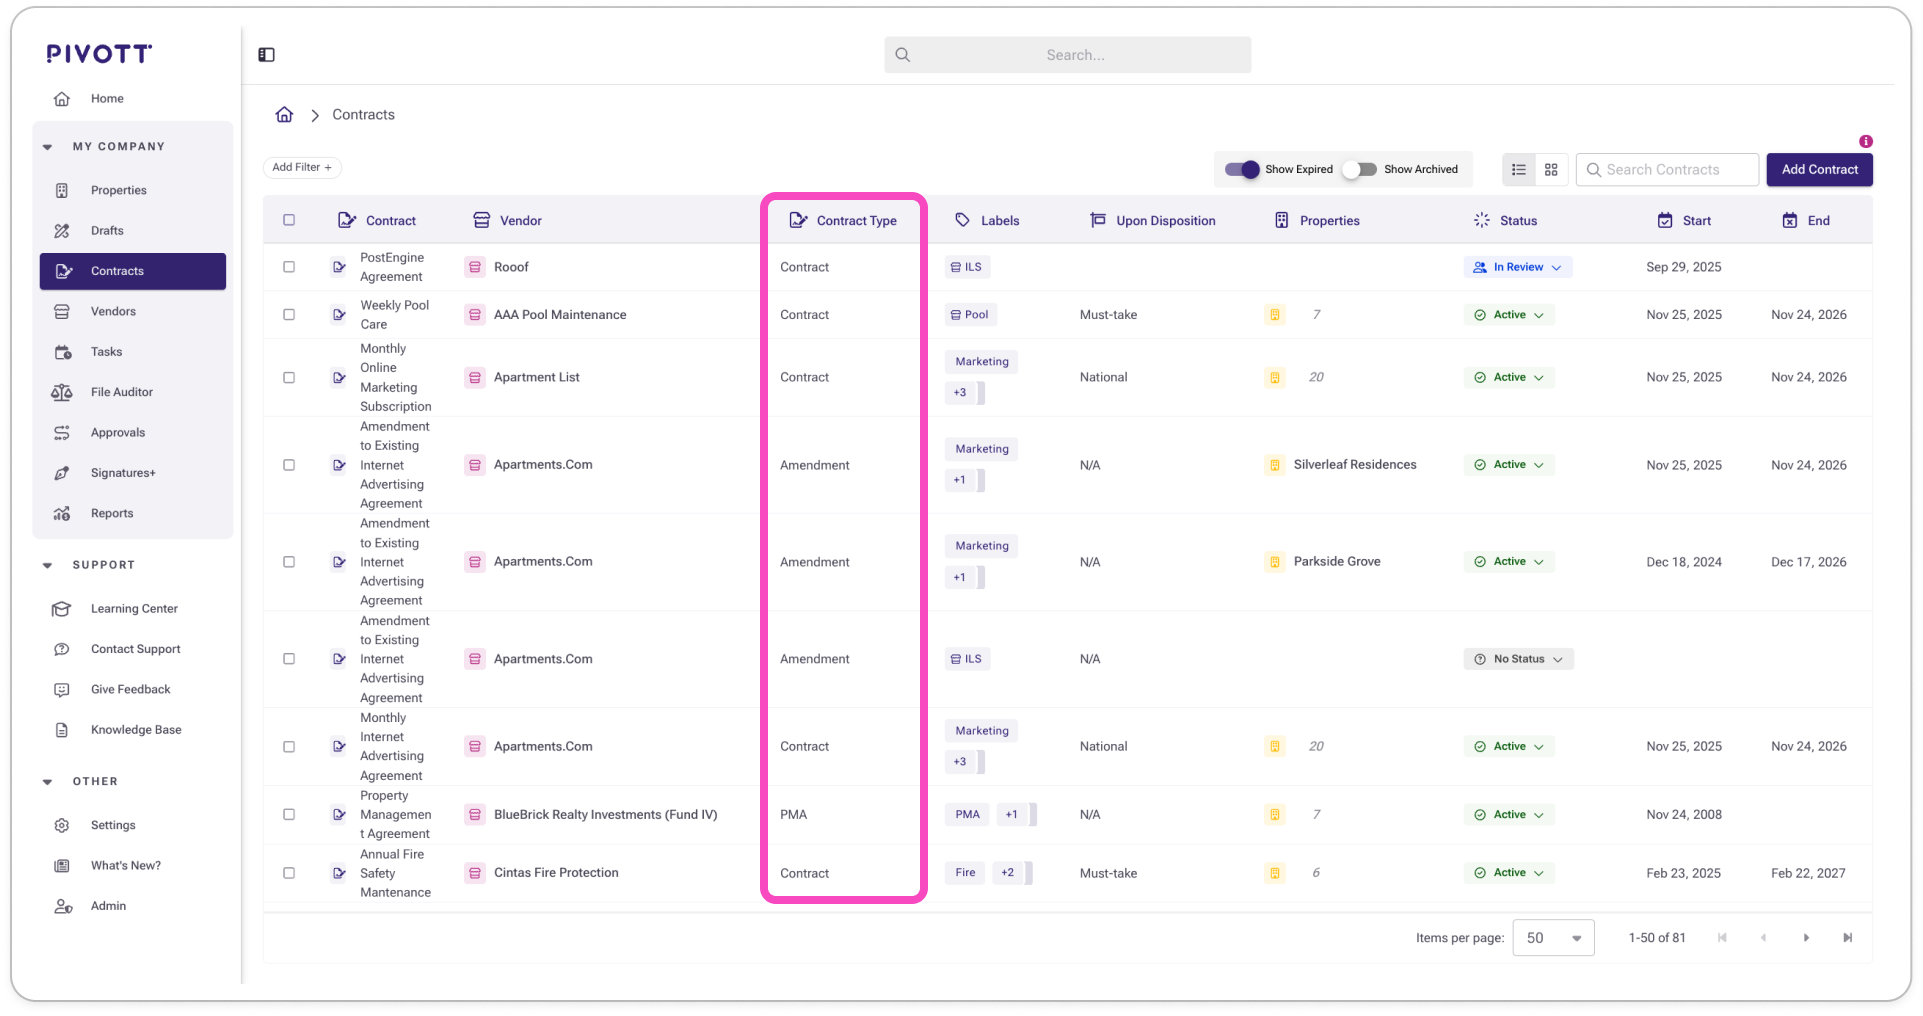The width and height of the screenshot is (1923, 1016).
Task: Open the In Review status dropdown
Action: 1518,267
